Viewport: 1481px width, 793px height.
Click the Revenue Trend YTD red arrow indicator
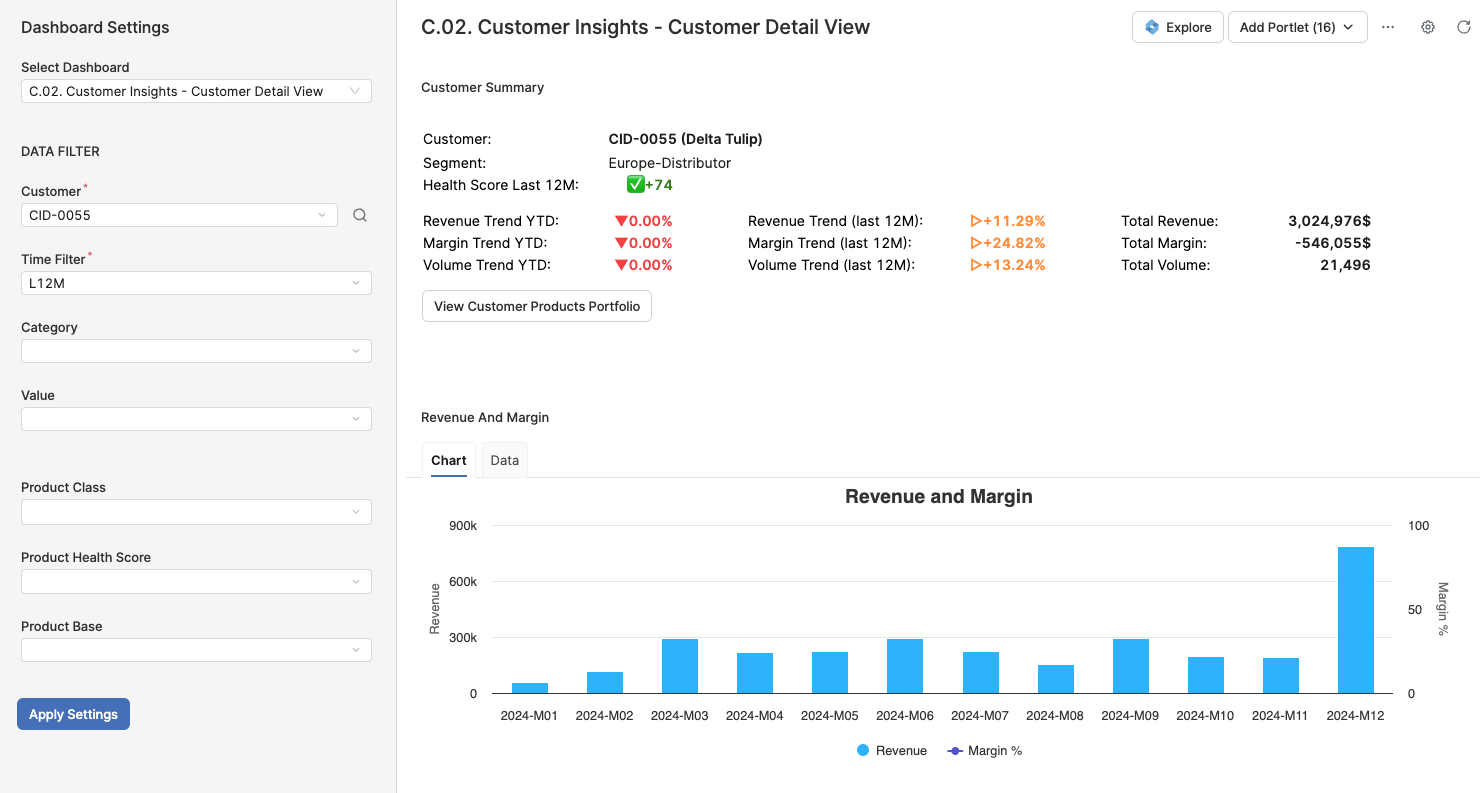click(x=620, y=221)
